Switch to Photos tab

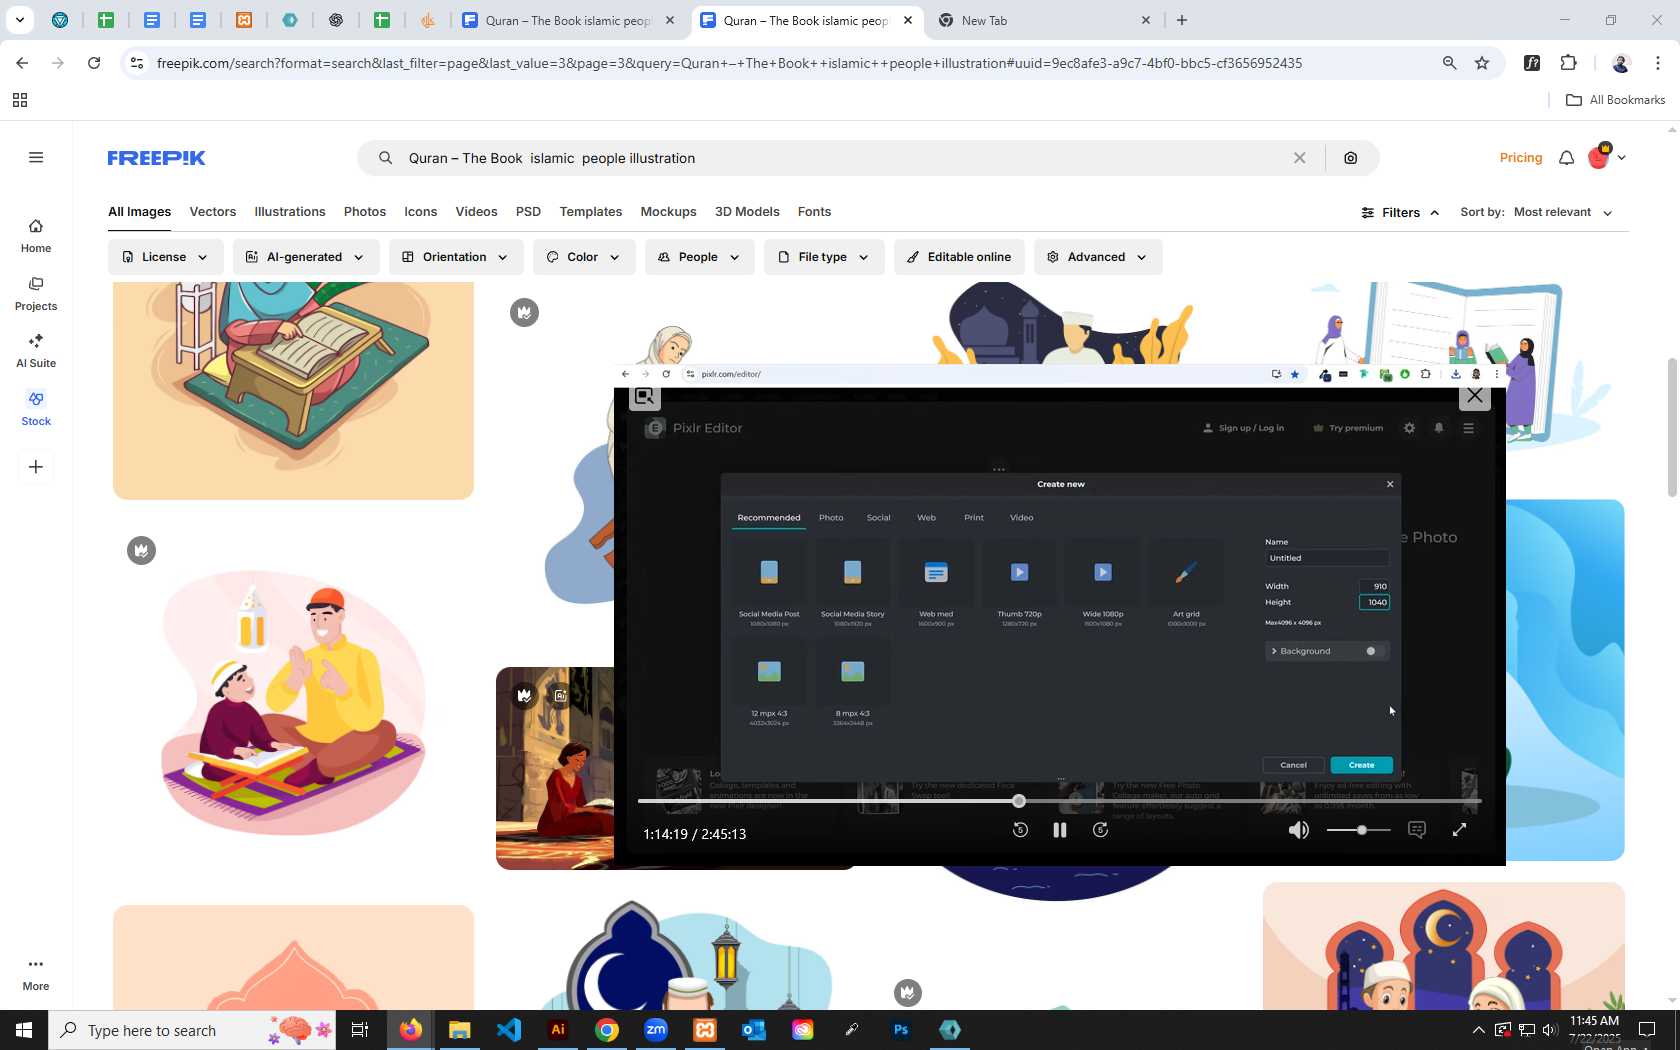point(365,212)
